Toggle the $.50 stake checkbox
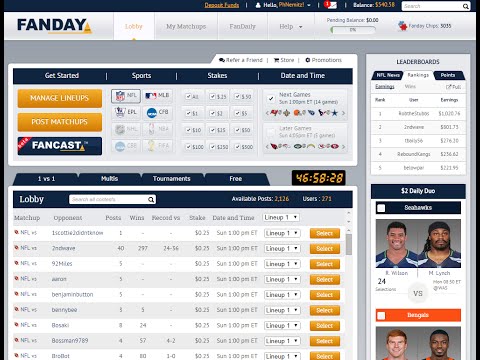The image size is (480, 360). coord(237,96)
